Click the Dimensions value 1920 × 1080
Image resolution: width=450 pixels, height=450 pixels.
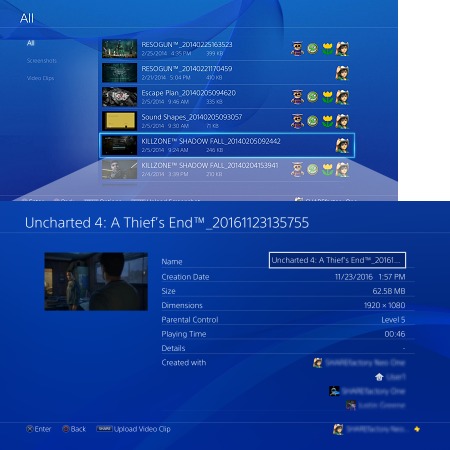coord(384,305)
